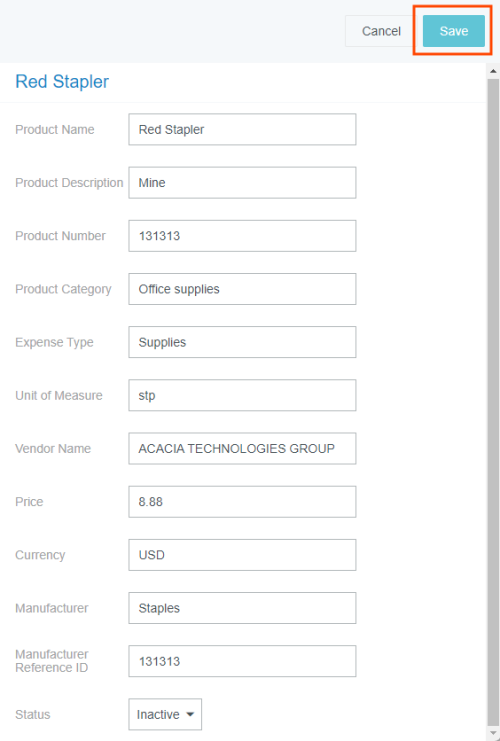Click the Red Stapler heading title
500x741 pixels.
pos(62,82)
